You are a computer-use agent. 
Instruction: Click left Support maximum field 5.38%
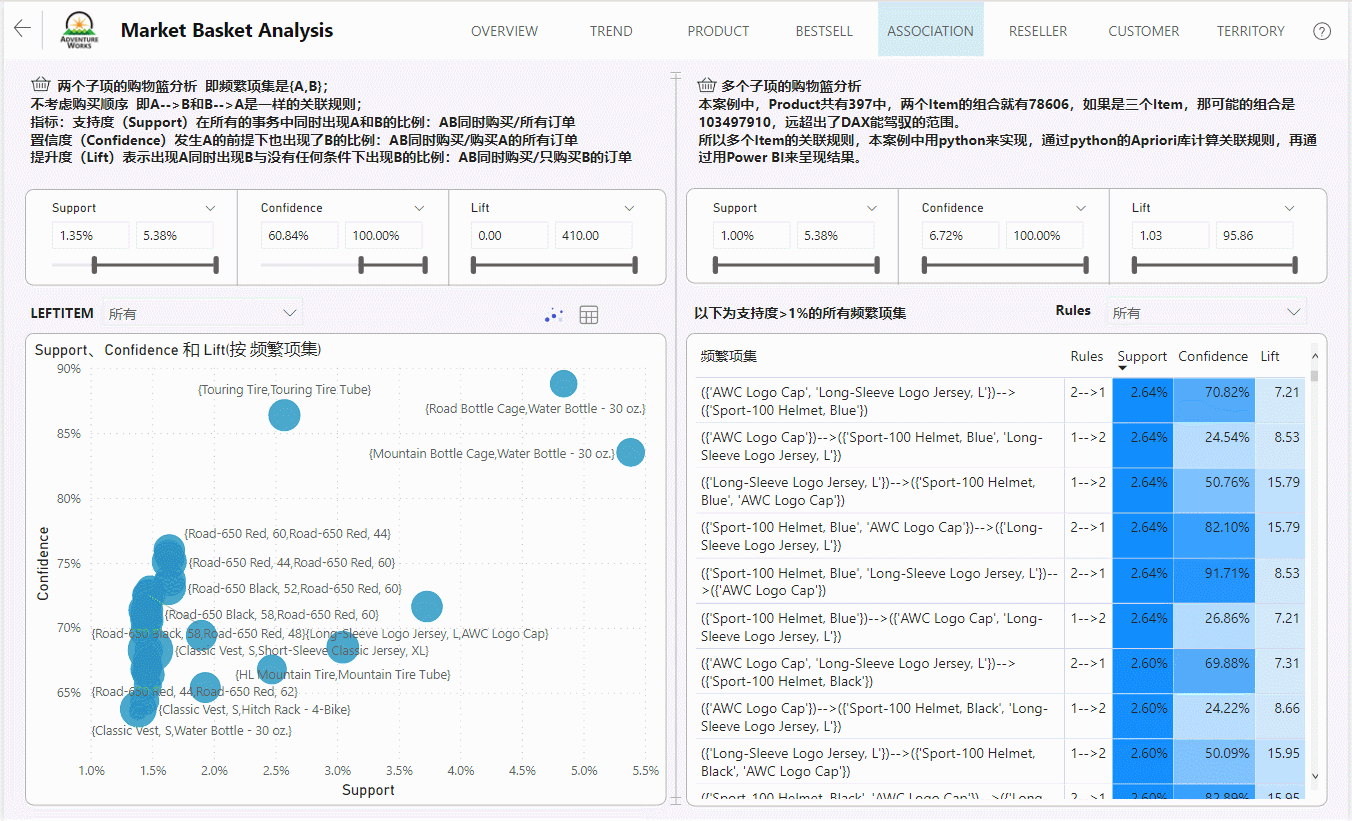pyautogui.click(x=175, y=236)
